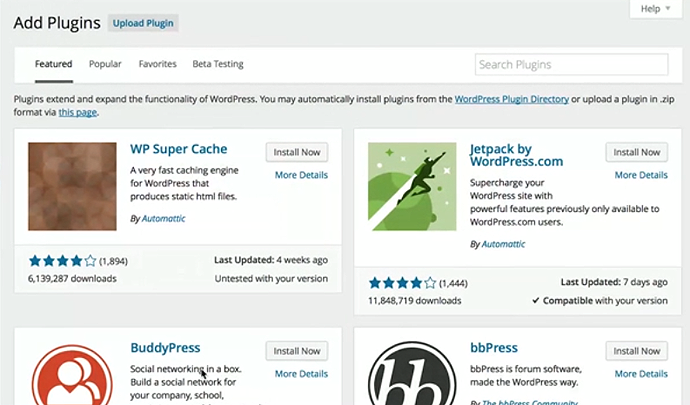Click the Jetpack plugin icon

412,186
